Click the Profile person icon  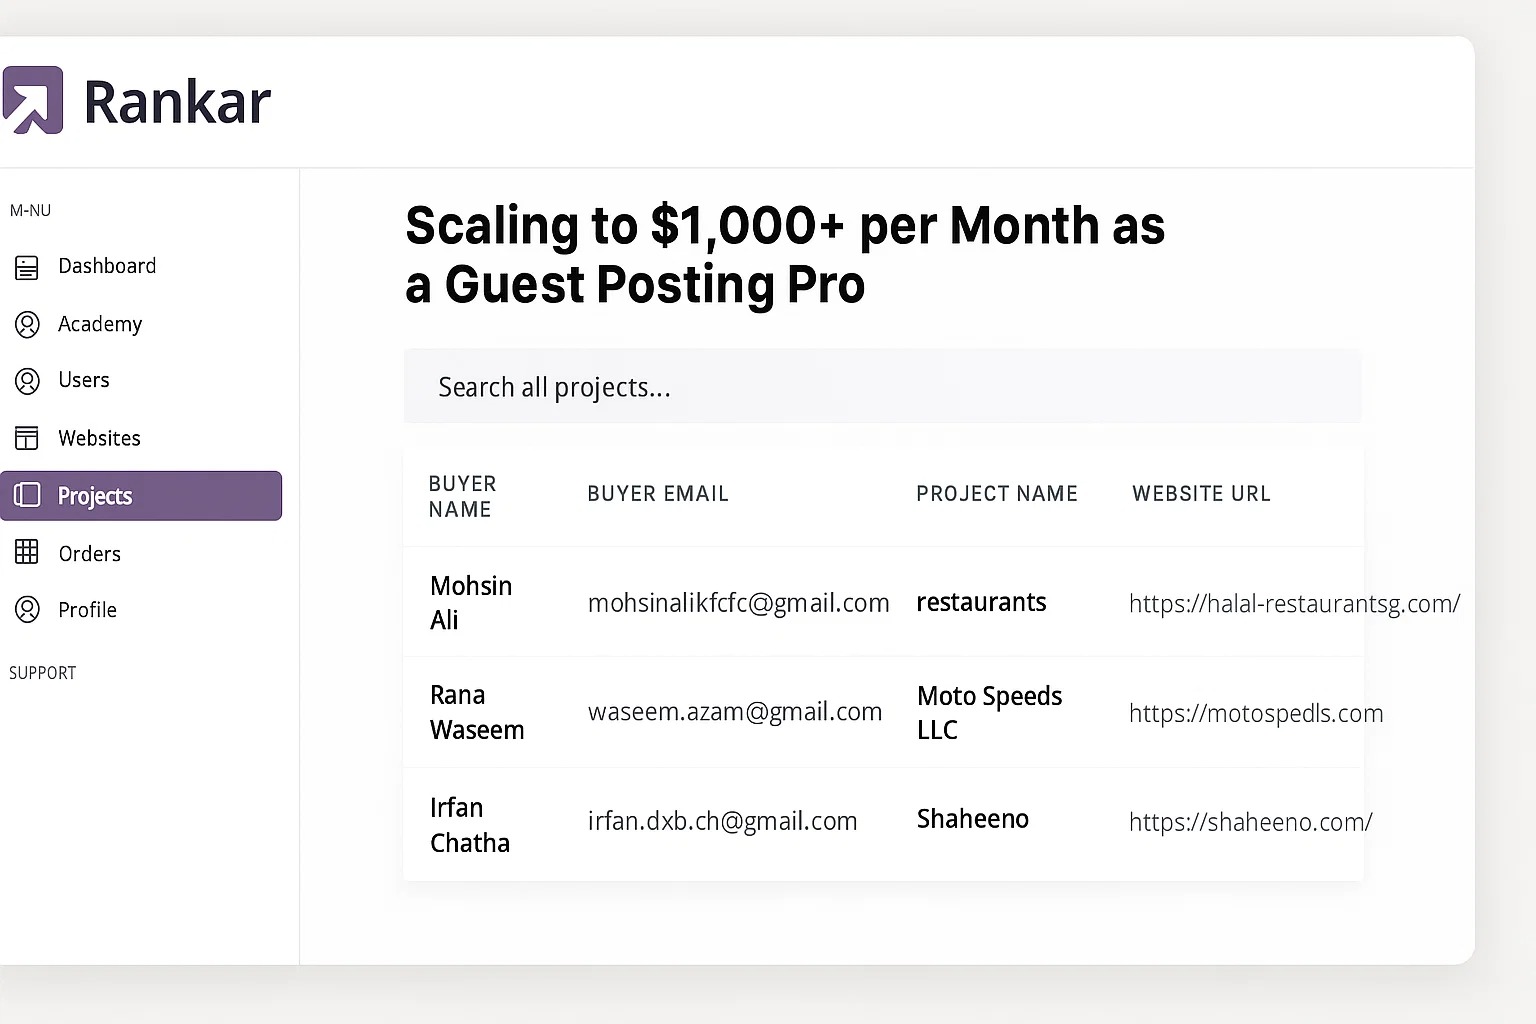[27, 610]
